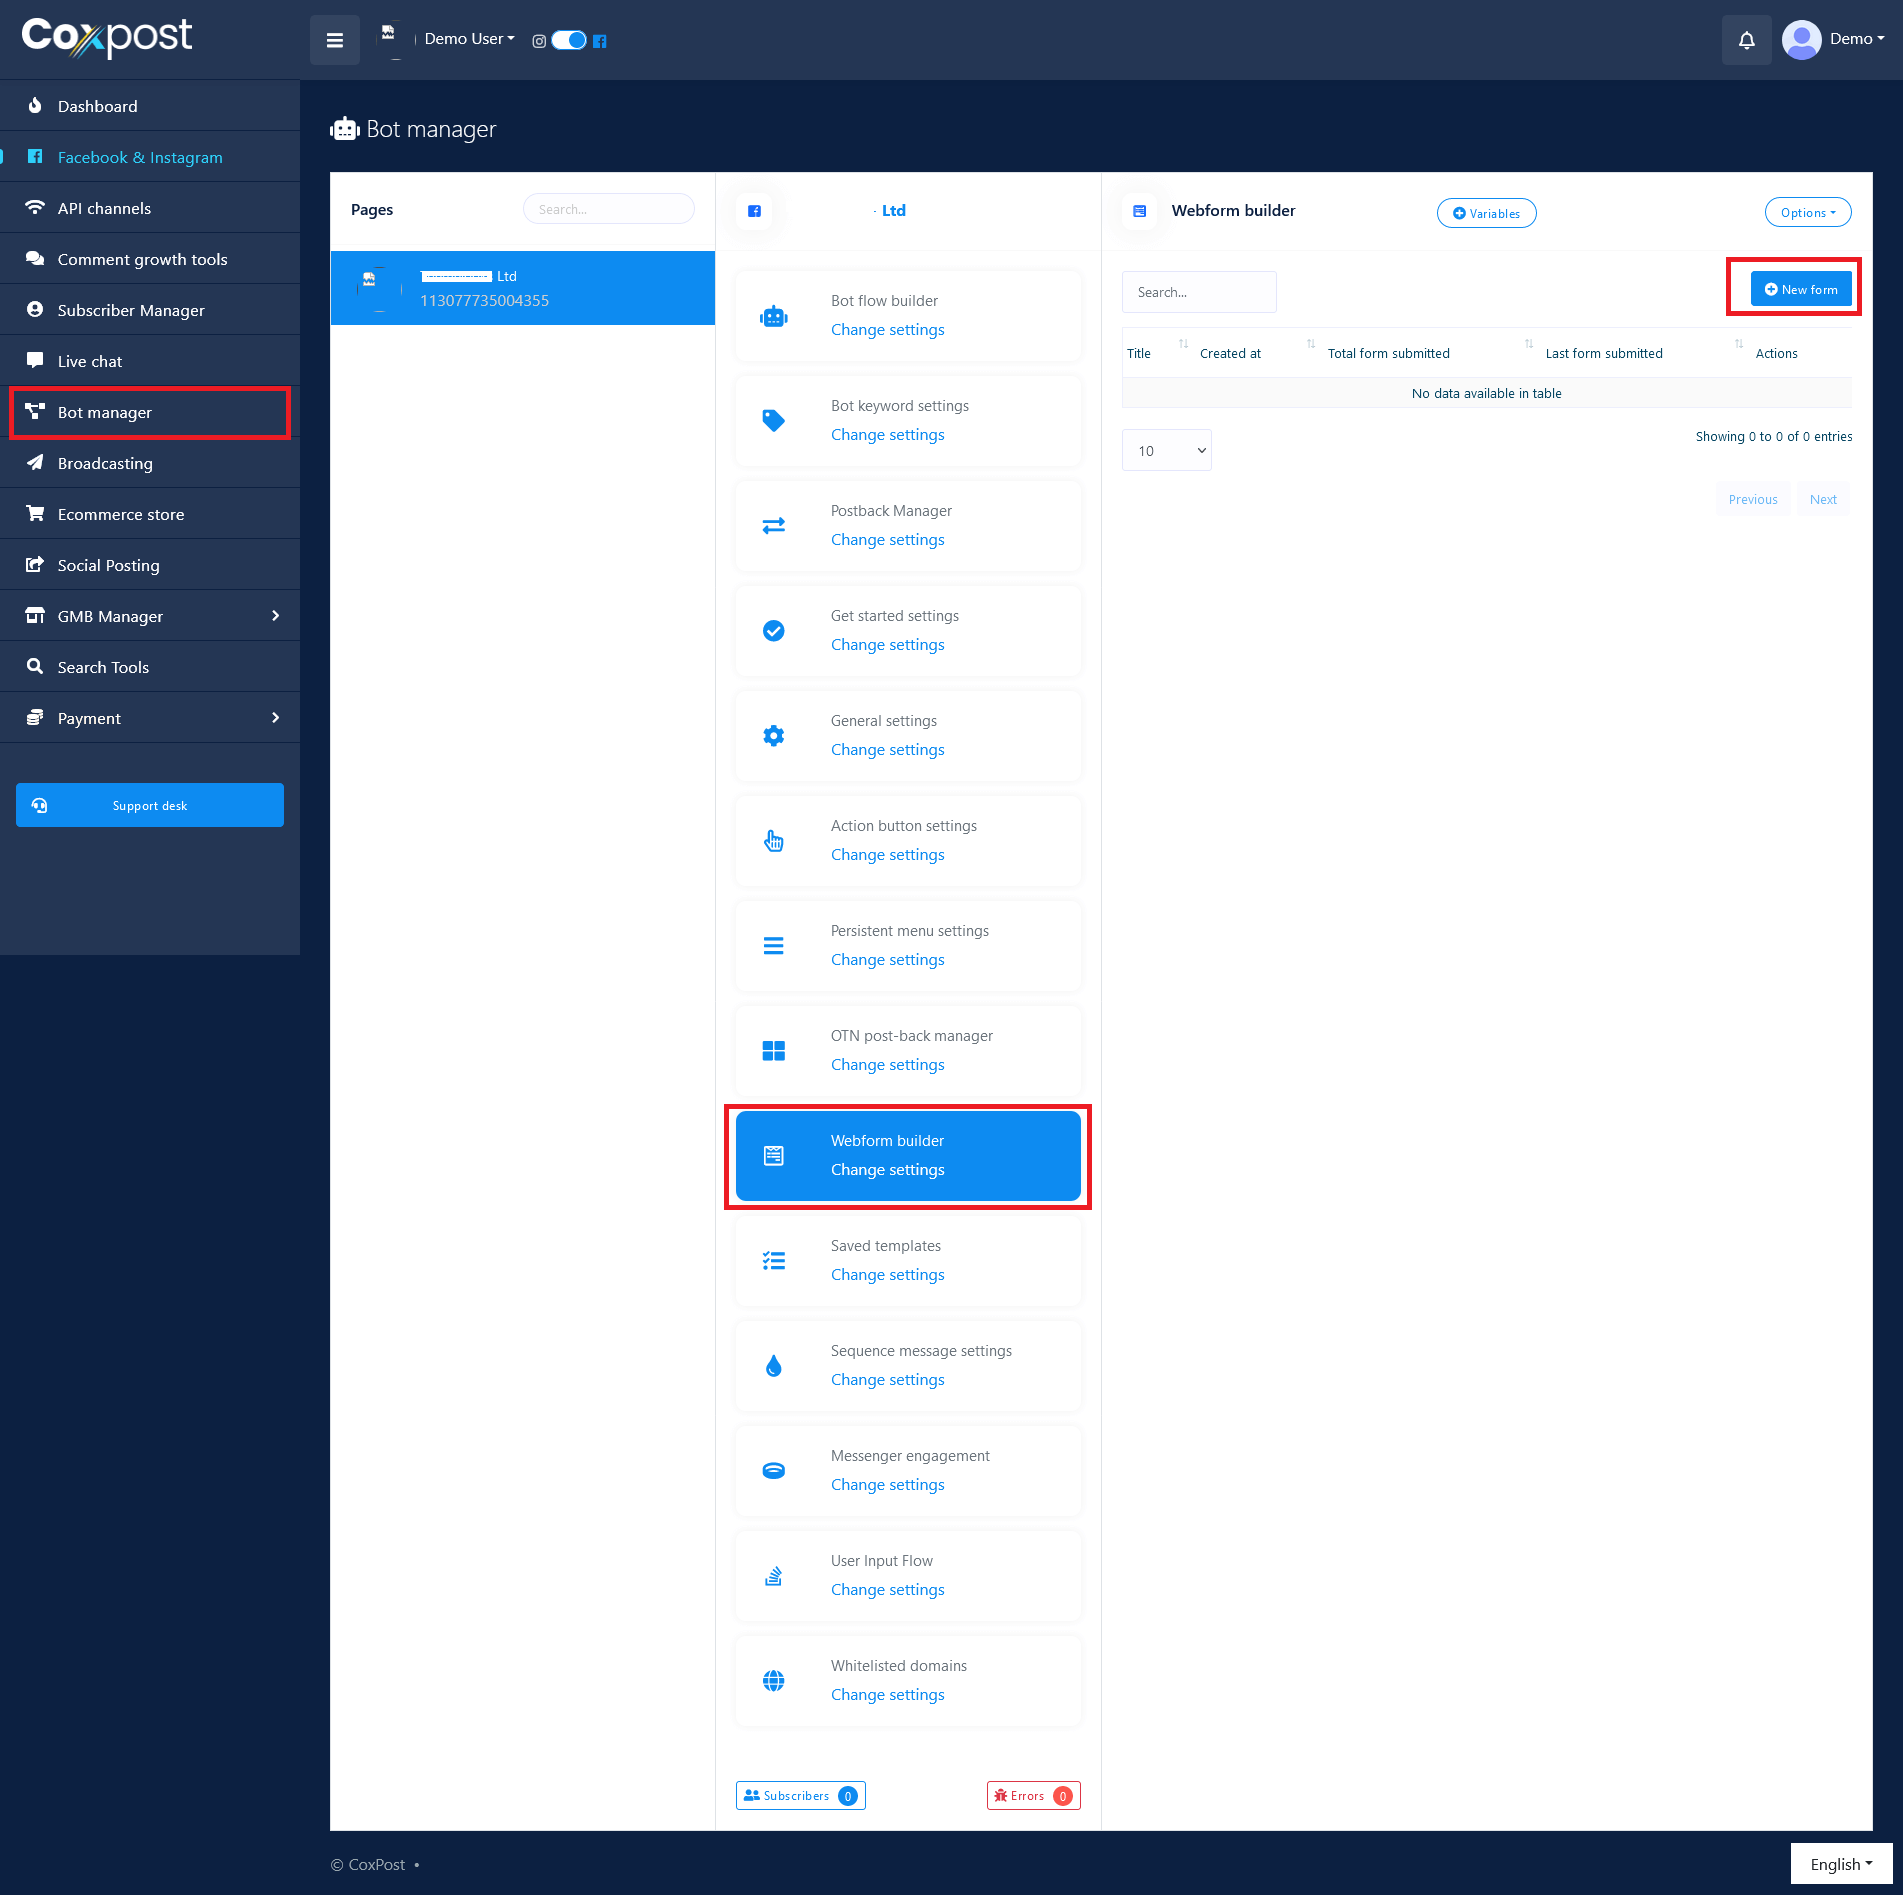The height and width of the screenshot is (1895, 1903).
Task: Open the Options dropdown
Action: point(1807,213)
